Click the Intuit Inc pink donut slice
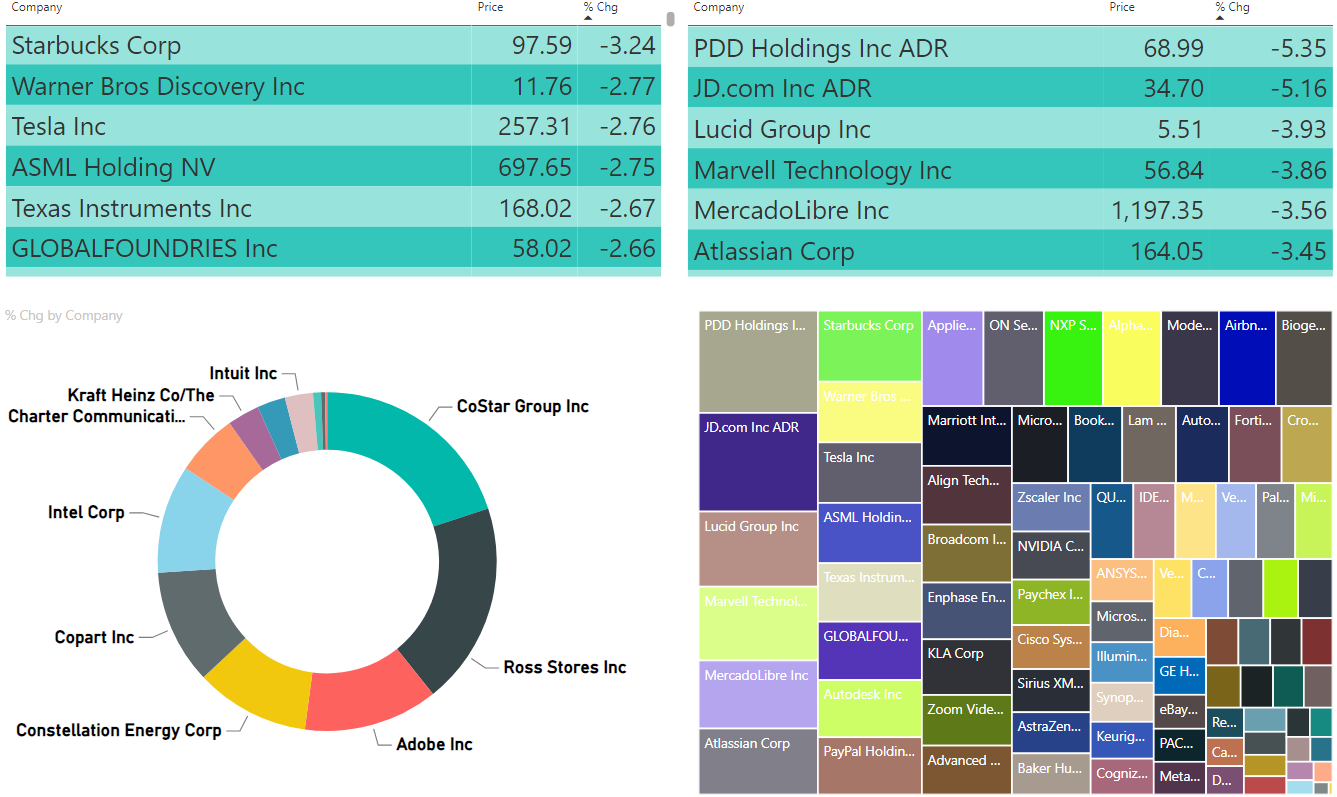Screen dimensions: 1337x797 302,419
